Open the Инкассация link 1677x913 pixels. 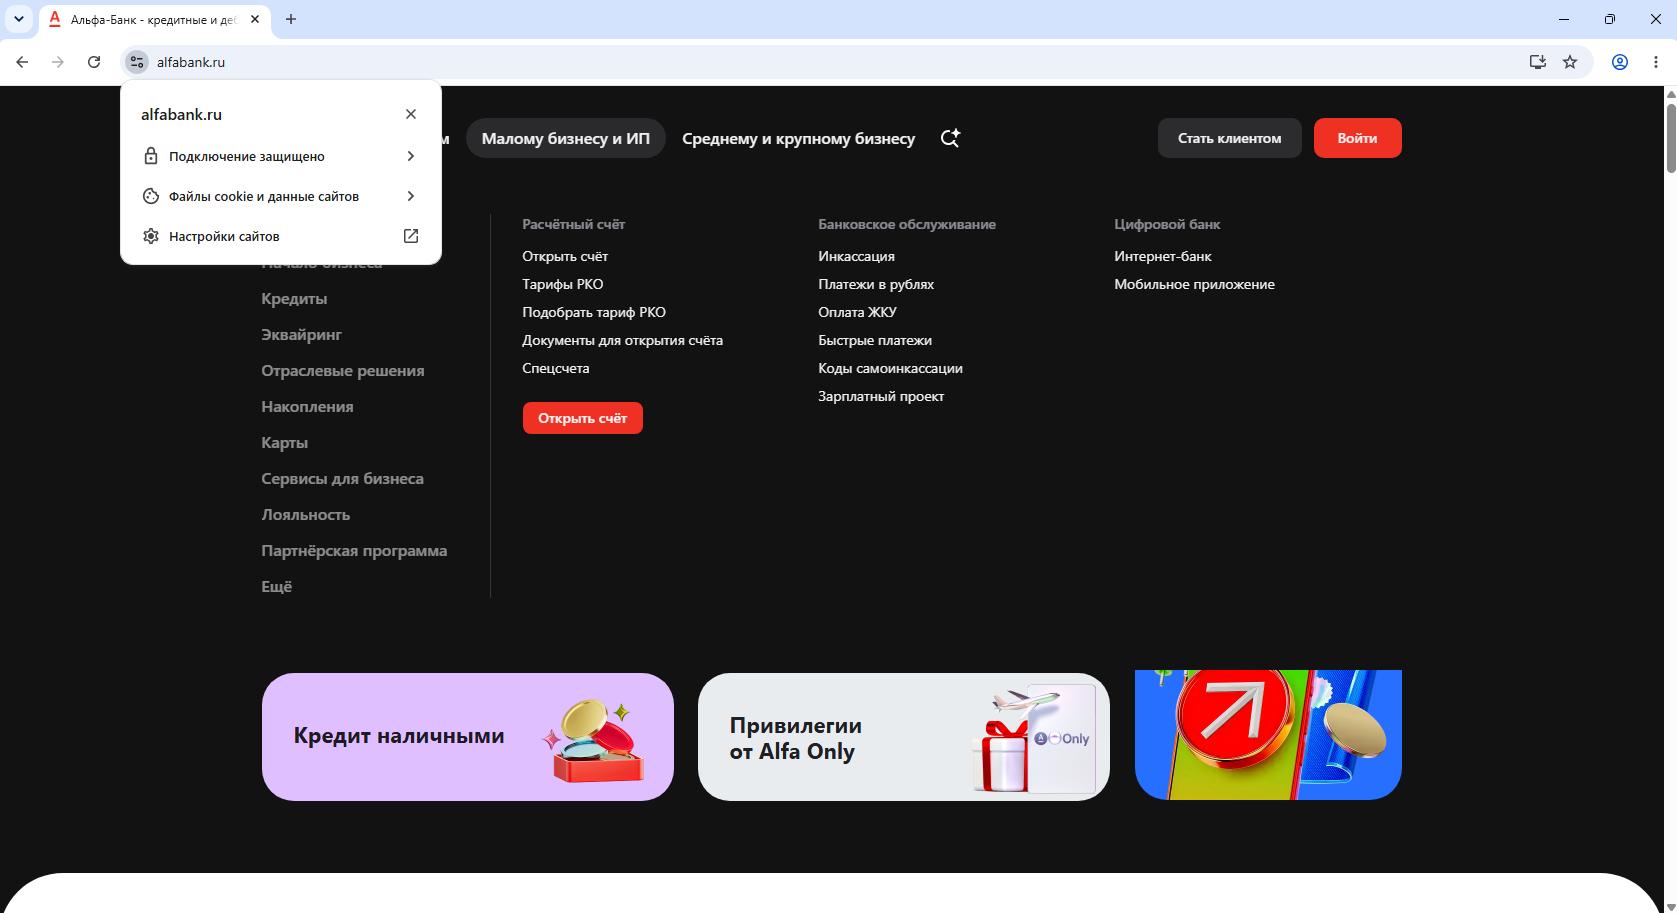pyautogui.click(x=856, y=256)
